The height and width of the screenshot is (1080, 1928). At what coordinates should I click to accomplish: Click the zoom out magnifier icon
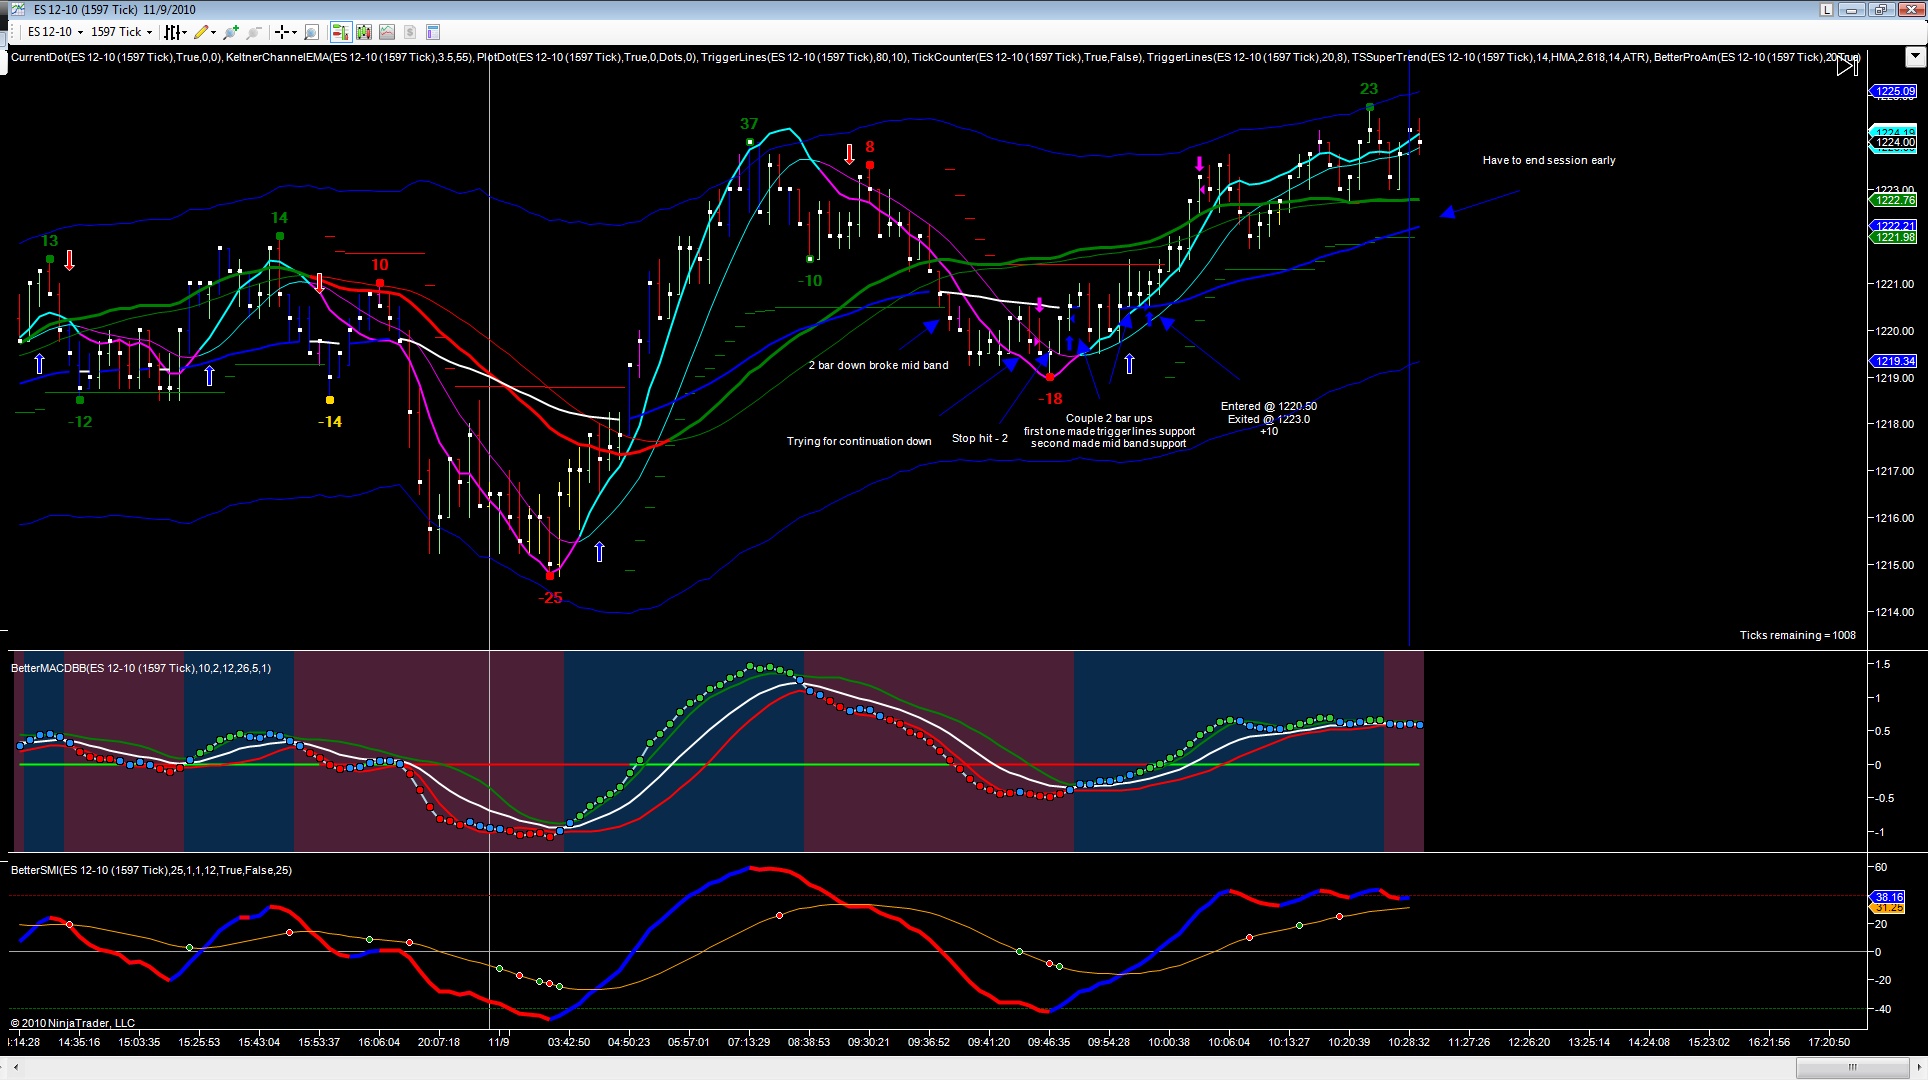click(254, 32)
